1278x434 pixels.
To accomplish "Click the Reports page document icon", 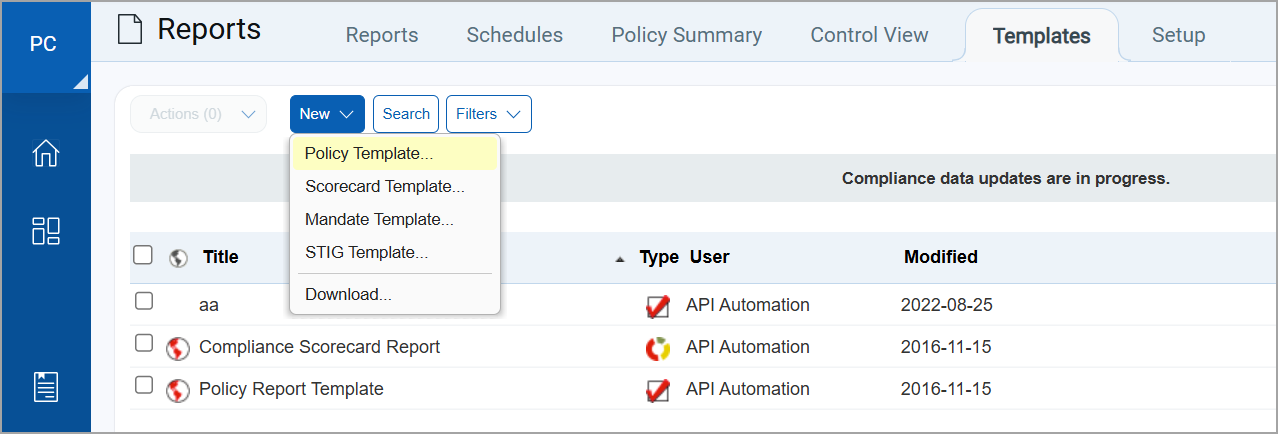I will click(x=130, y=30).
